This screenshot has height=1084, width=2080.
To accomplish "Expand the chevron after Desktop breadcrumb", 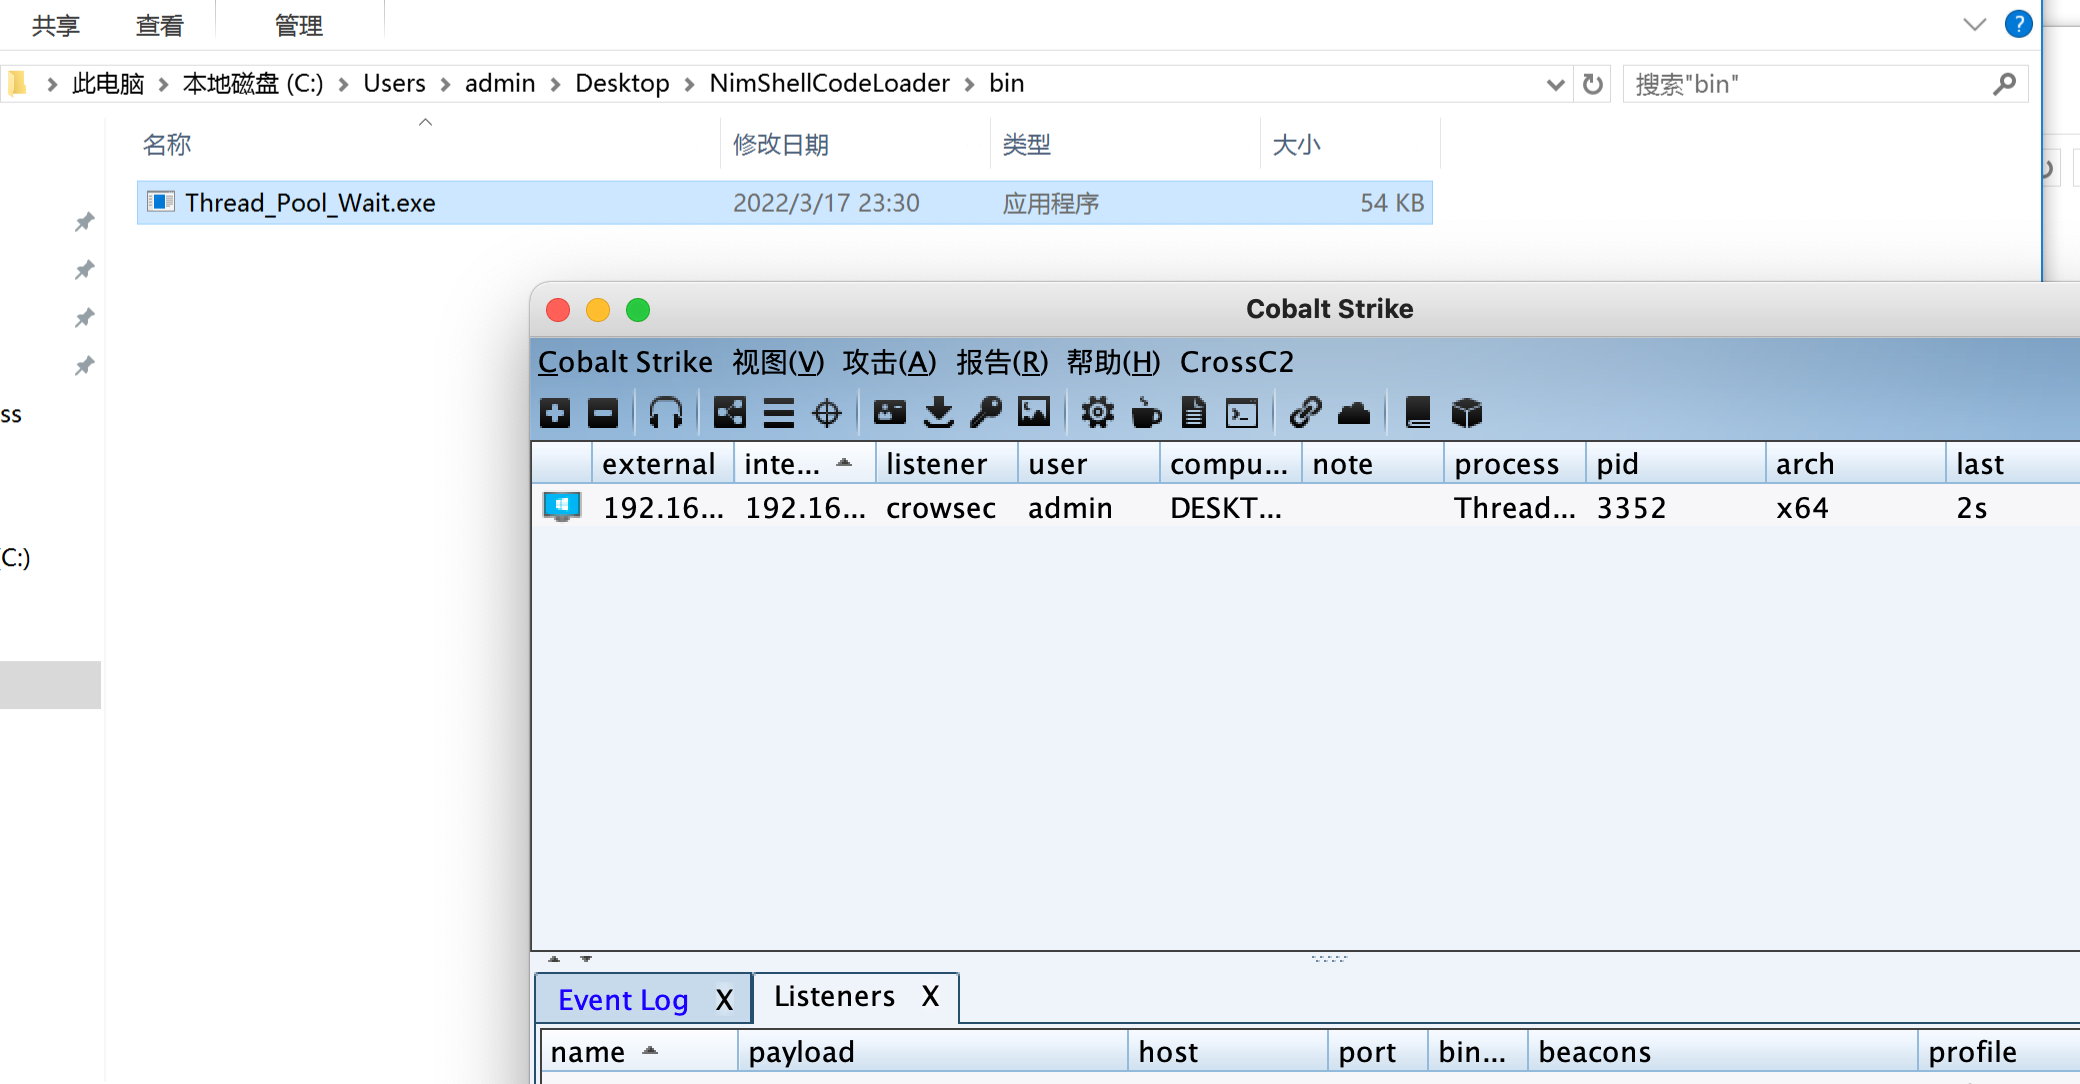I will point(689,84).
